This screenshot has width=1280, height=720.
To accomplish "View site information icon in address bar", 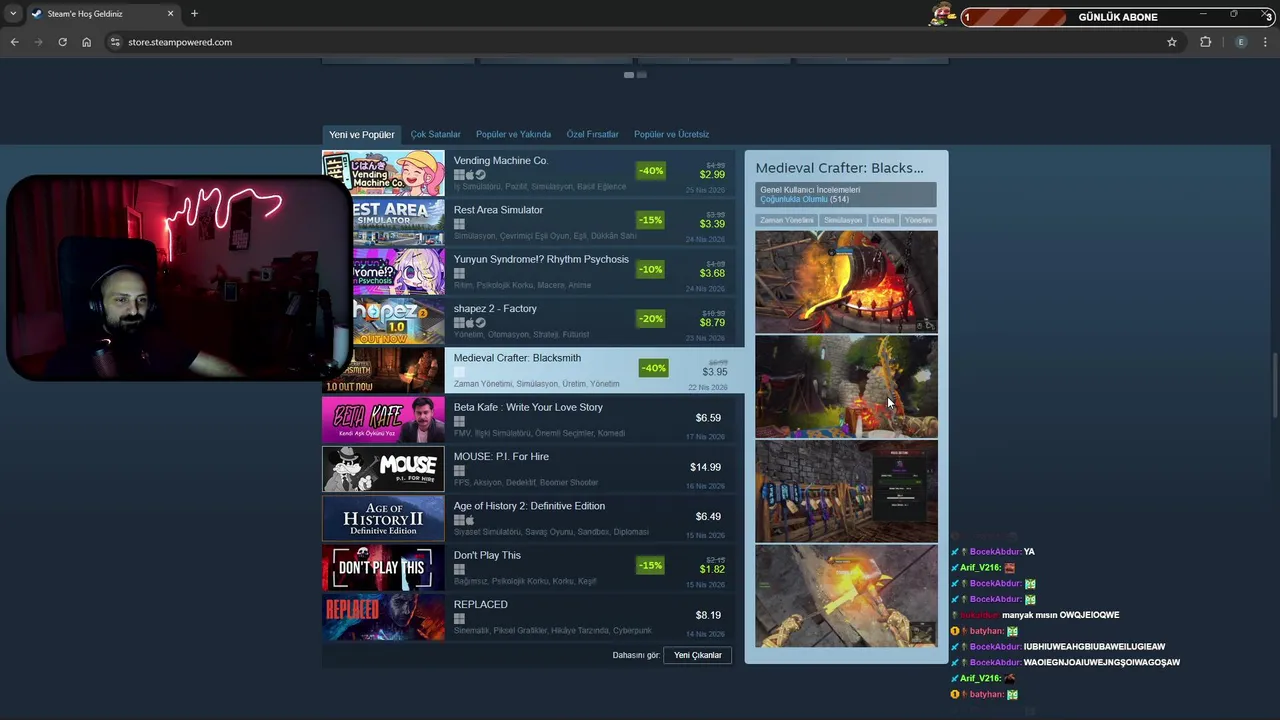I will point(115,42).
